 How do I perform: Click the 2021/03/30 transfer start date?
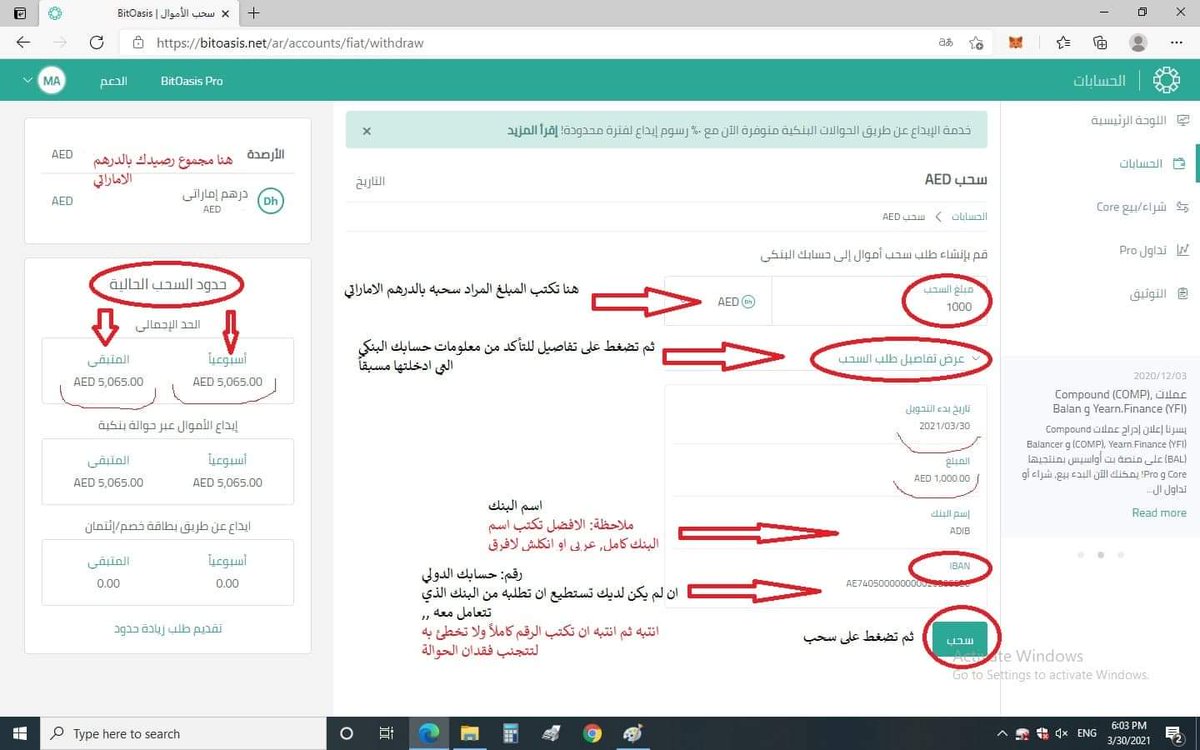pos(946,426)
